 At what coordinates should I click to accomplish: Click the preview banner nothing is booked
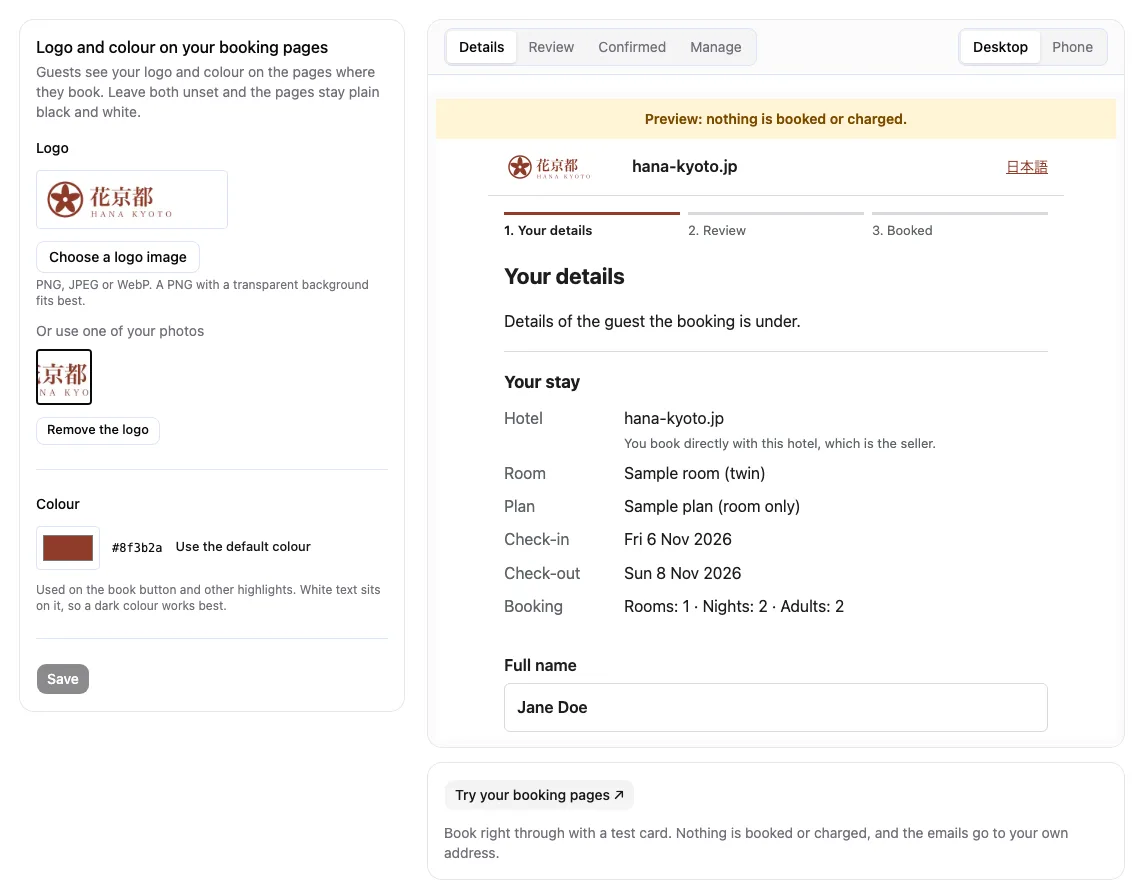(x=776, y=119)
